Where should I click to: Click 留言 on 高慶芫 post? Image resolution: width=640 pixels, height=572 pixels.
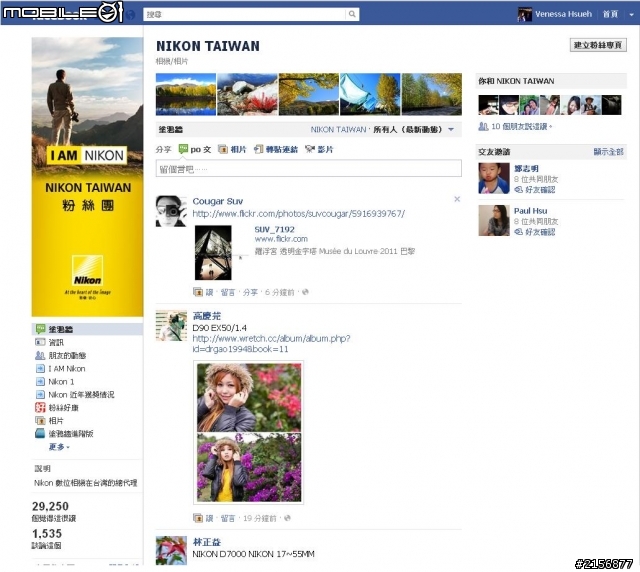click(x=228, y=518)
